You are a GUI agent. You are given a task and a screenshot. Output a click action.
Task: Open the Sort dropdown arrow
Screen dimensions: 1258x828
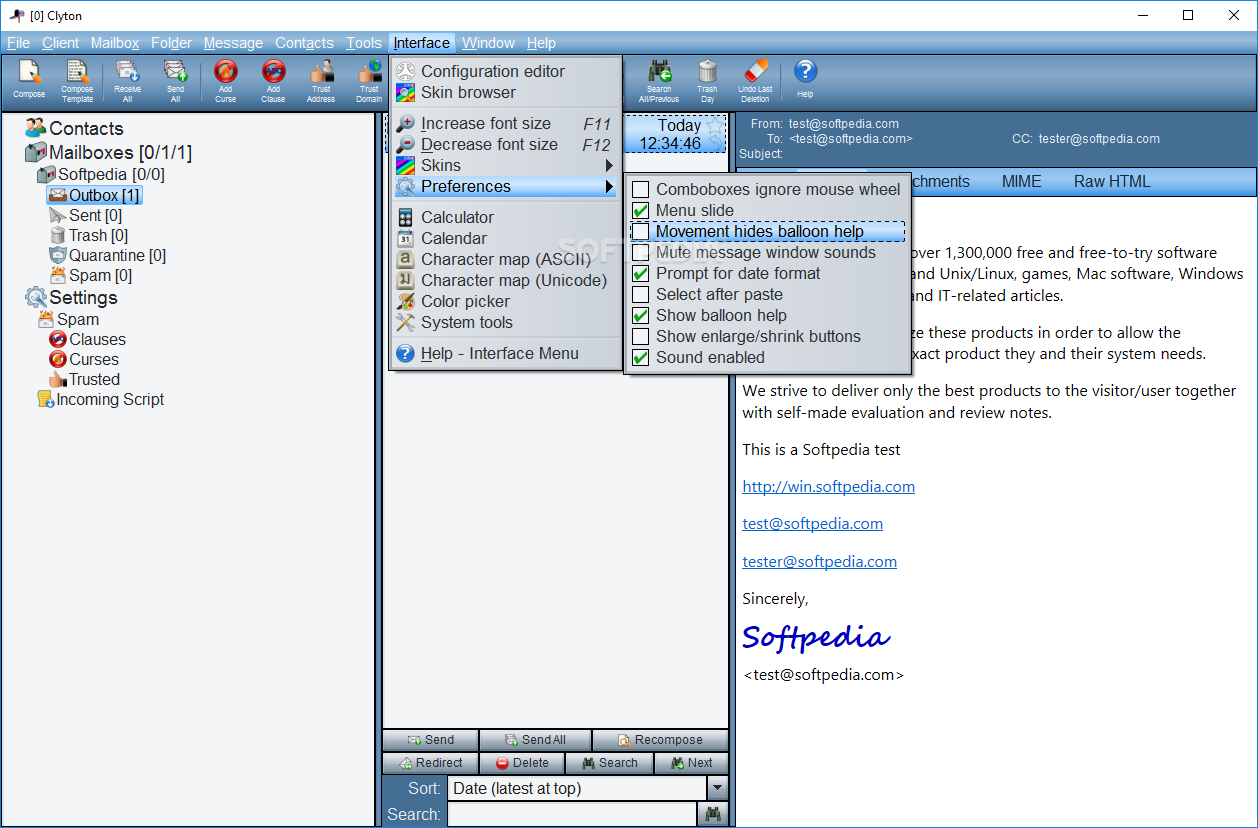pyautogui.click(x=717, y=788)
